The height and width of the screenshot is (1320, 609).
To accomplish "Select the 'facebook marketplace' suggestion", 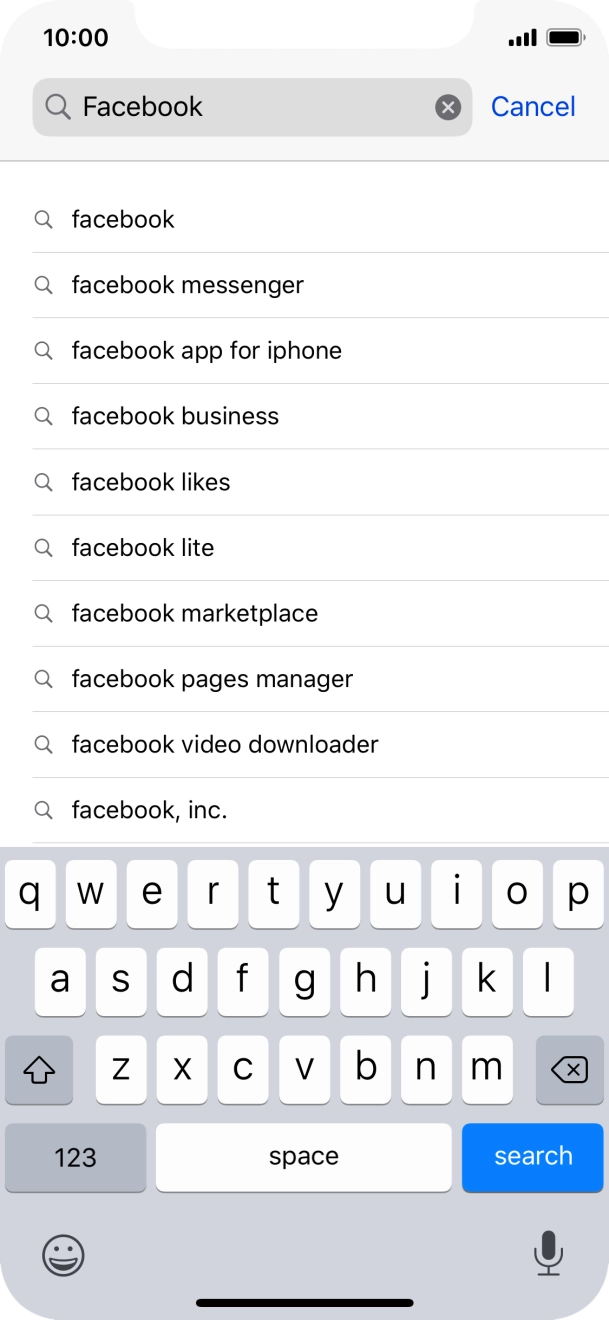I will [194, 613].
